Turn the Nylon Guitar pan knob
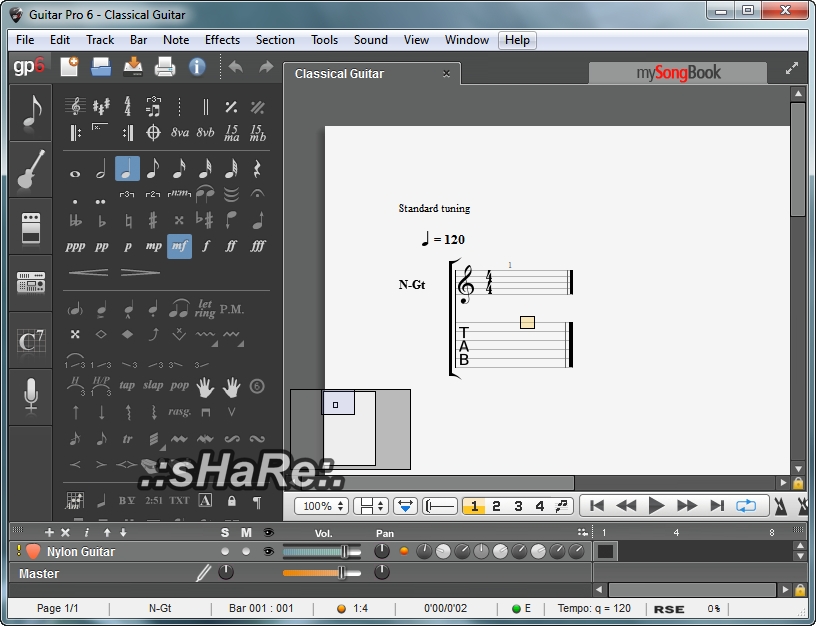Viewport: 816px width, 626px height. pyautogui.click(x=382, y=551)
